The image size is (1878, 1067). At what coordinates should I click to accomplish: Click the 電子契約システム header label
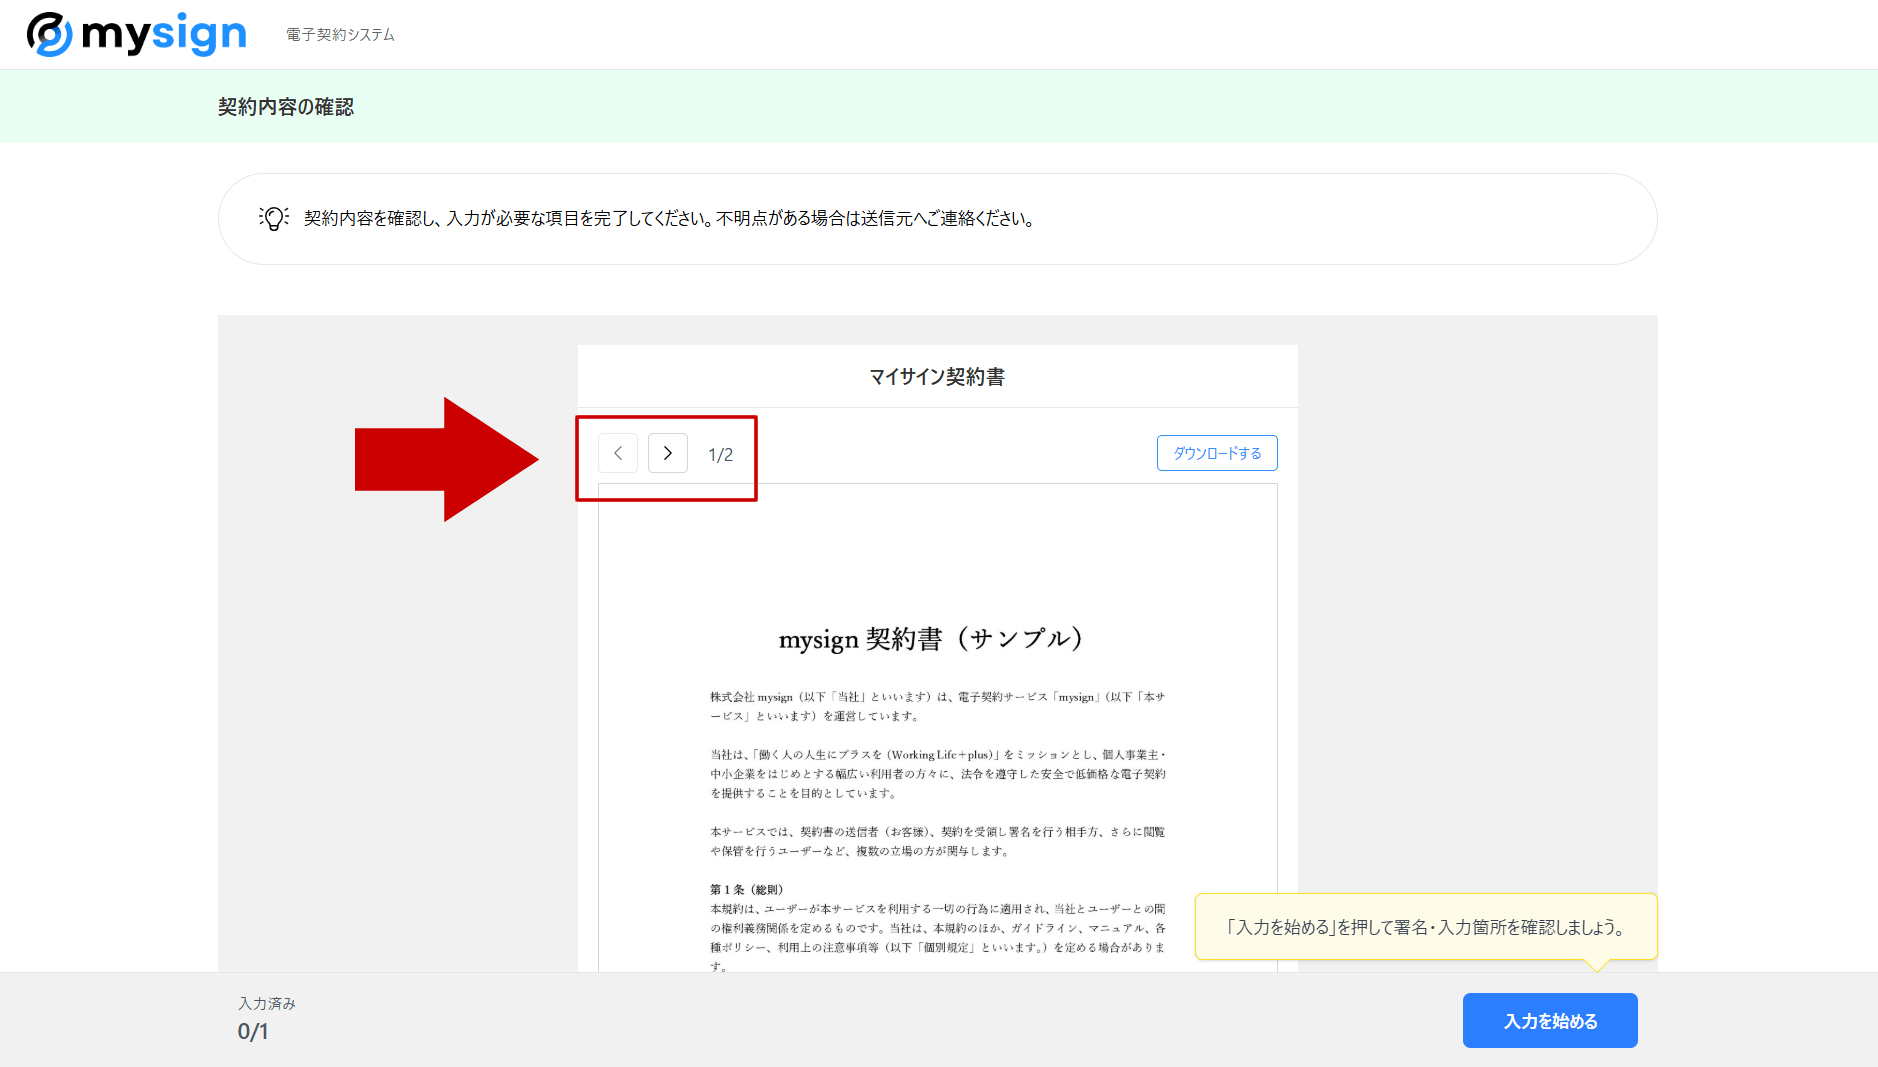coord(340,33)
